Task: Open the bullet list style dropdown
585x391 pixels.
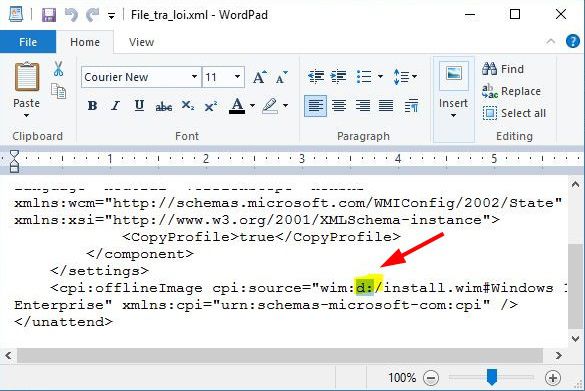Action: click(x=380, y=76)
